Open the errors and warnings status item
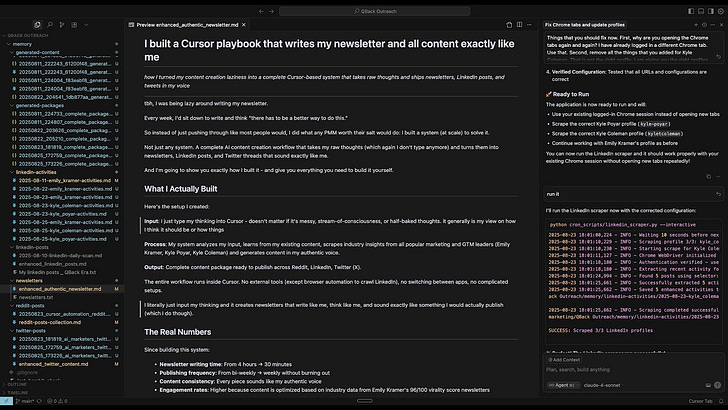Screen dimensions: 728x410 57,401
